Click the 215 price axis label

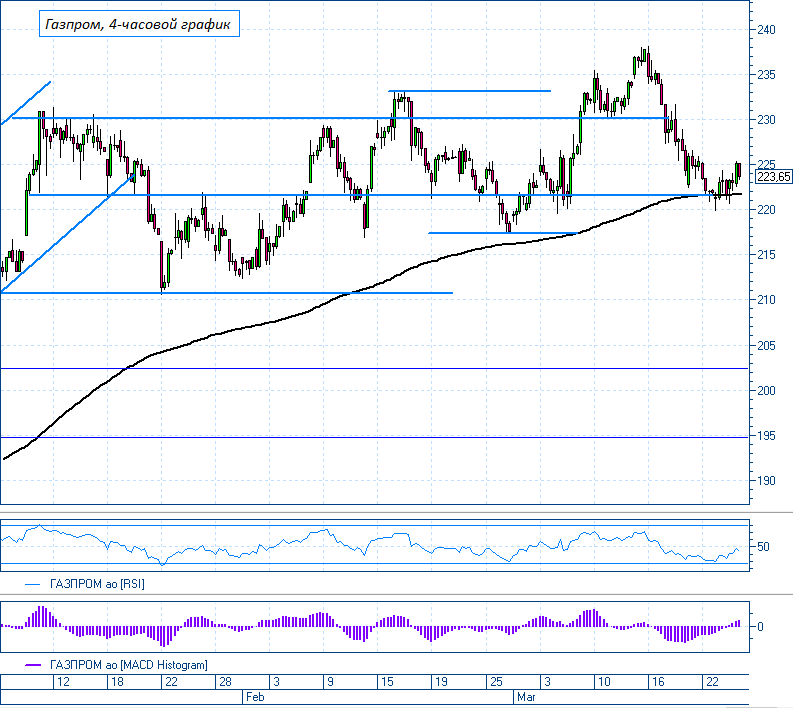pos(767,255)
